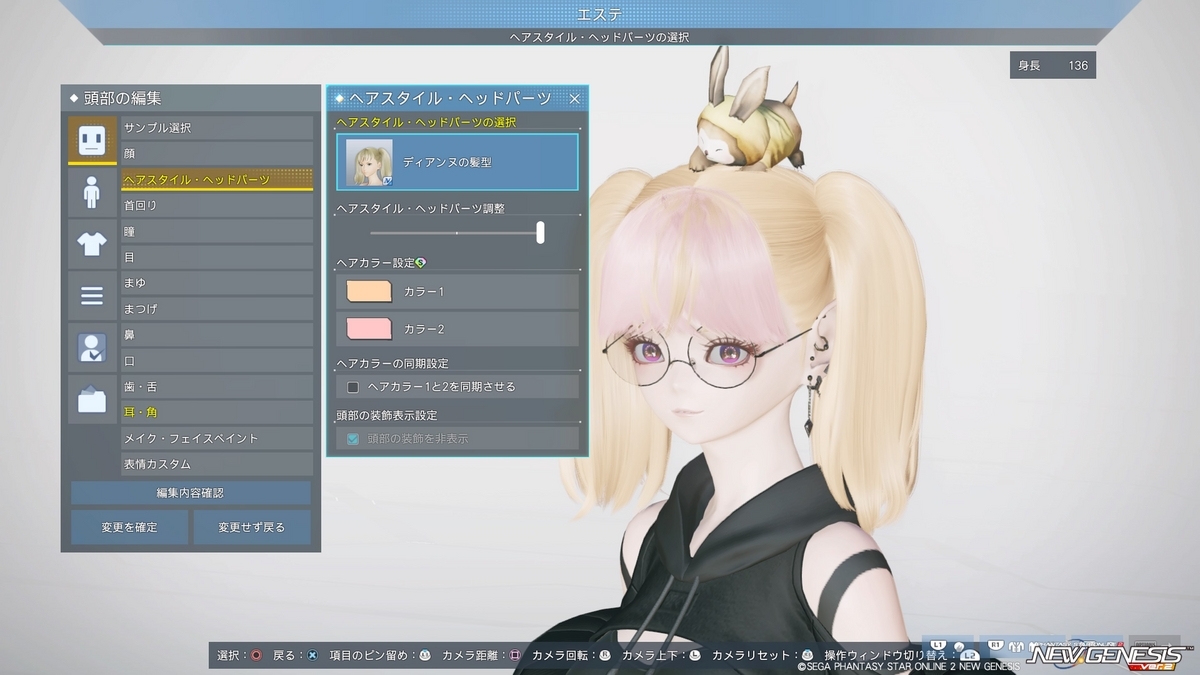Click 編集内容確認 button
Image resolution: width=1200 pixels, height=675 pixels.
pos(190,493)
